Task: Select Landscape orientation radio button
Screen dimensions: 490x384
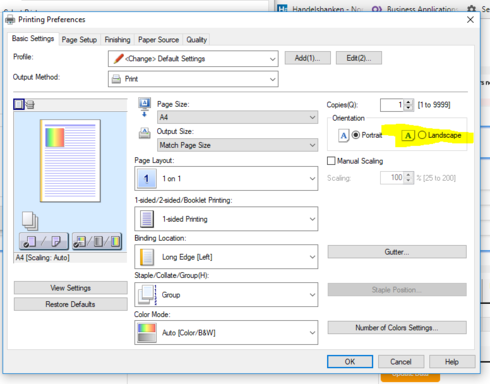Action: tap(422, 135)
